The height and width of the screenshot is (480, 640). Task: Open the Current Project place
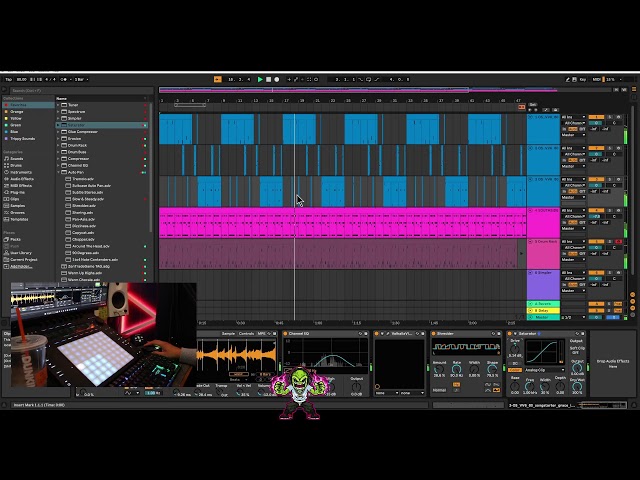tap(28, 260)
